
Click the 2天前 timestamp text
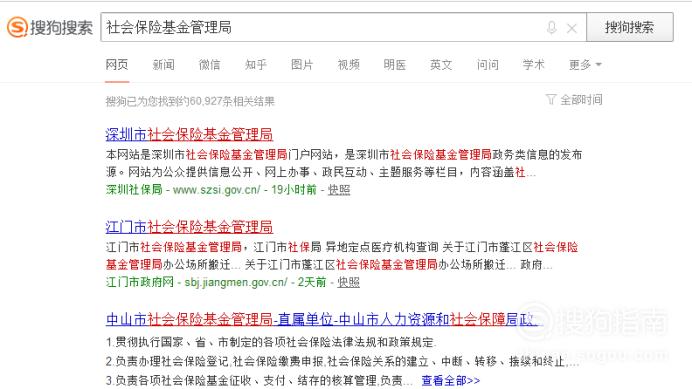coord(312,282)
